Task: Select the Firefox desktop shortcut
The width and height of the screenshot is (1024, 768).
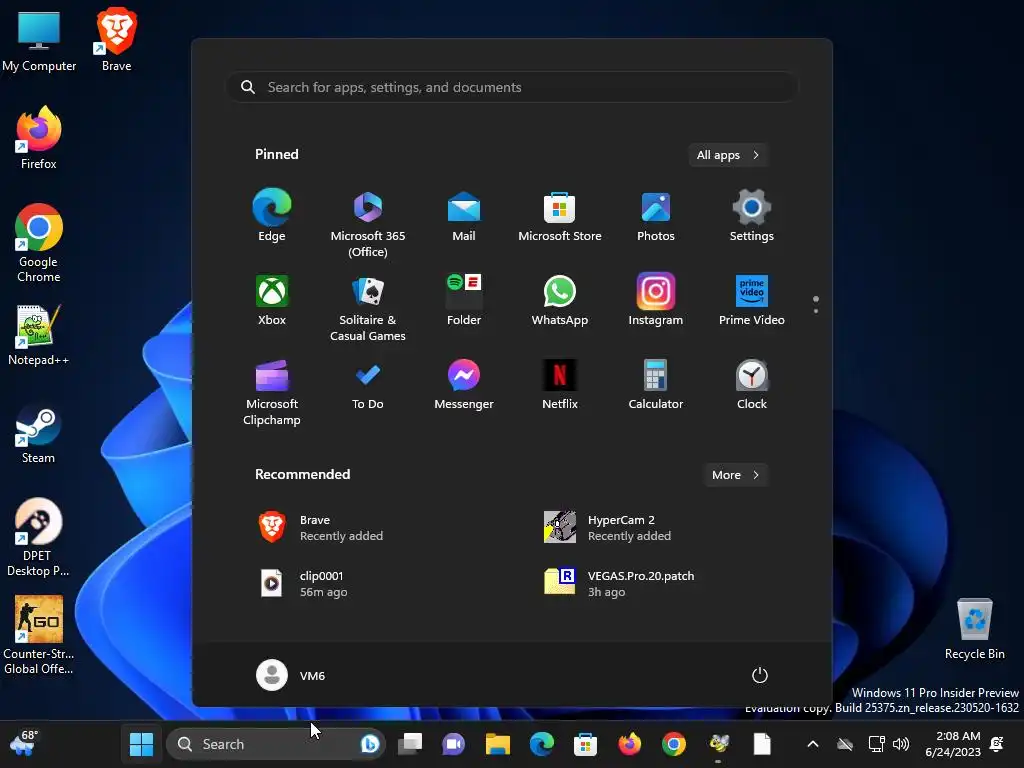Action: click(39, 138)
